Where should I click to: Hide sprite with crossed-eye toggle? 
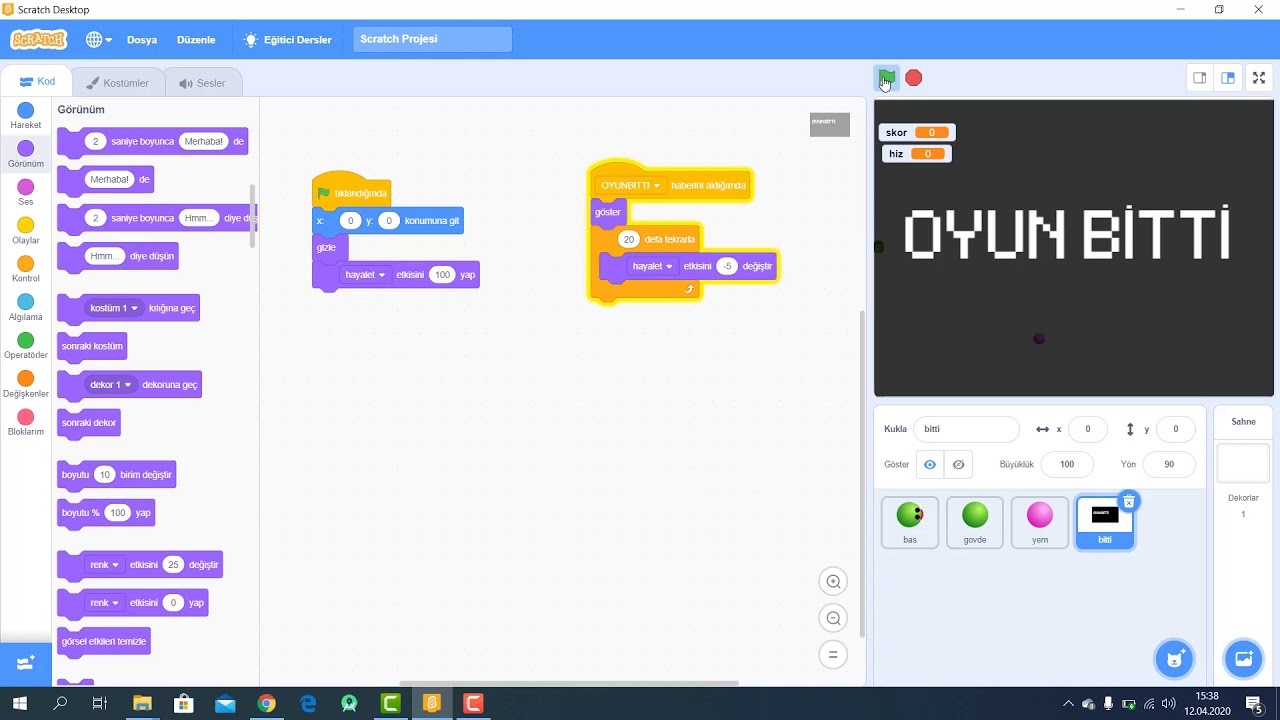pos(959,464)
